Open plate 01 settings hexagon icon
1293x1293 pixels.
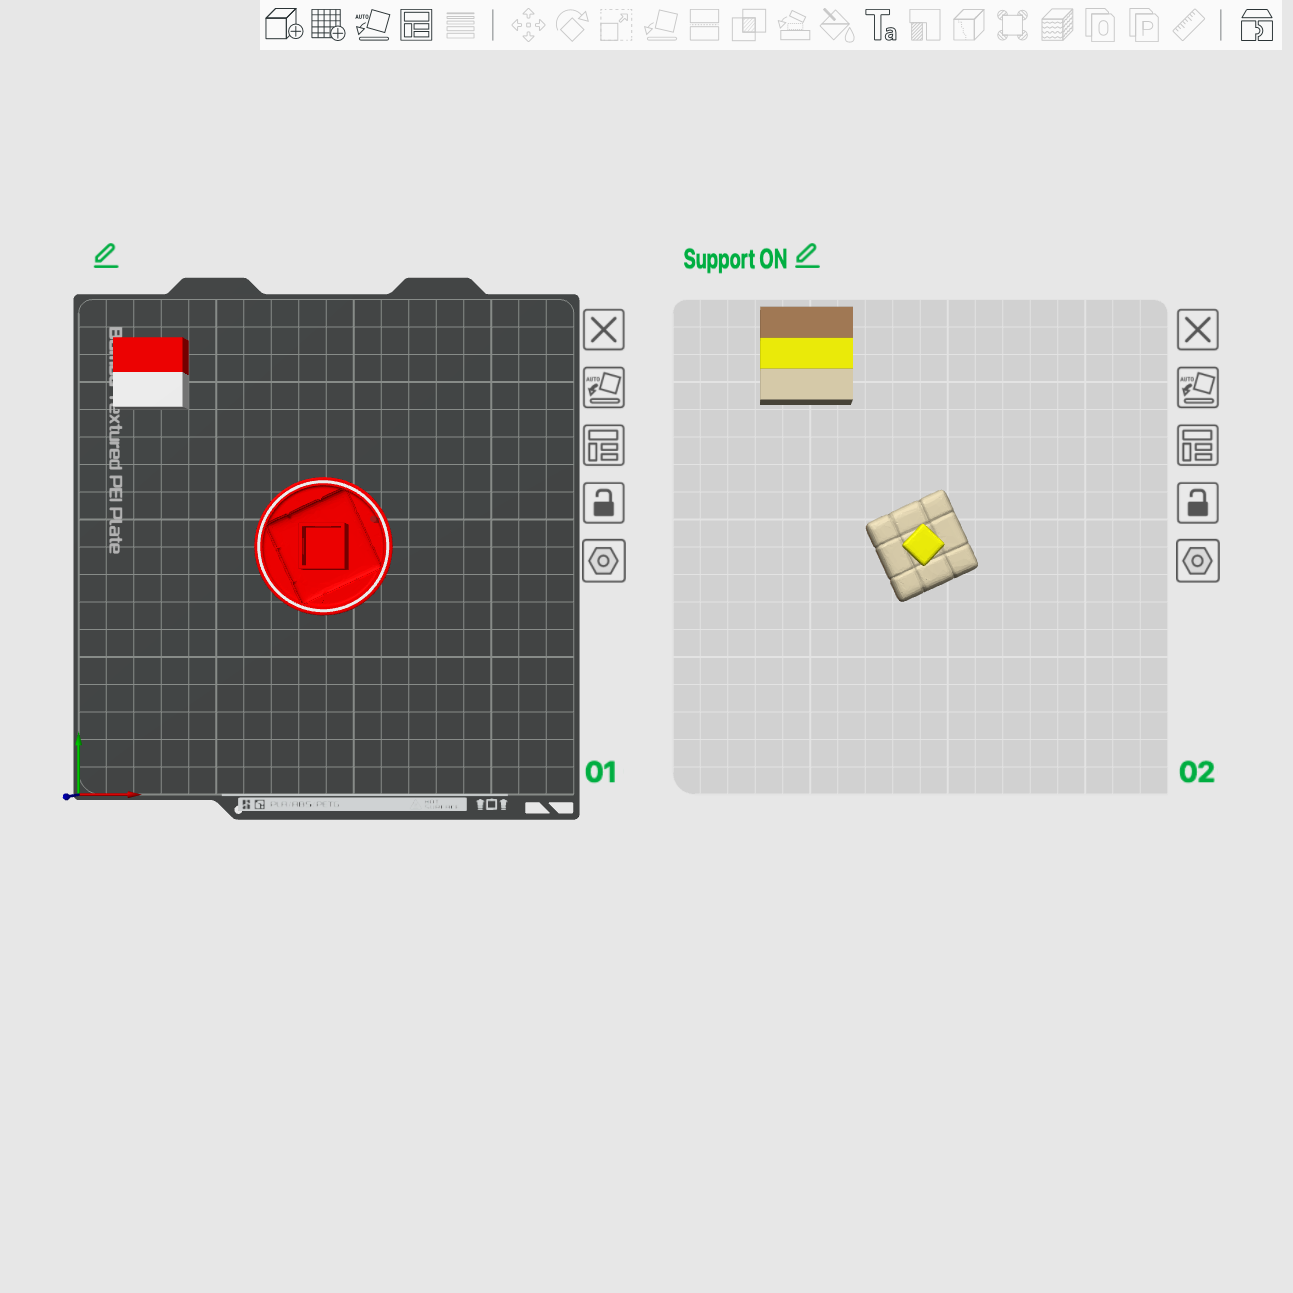604,561
